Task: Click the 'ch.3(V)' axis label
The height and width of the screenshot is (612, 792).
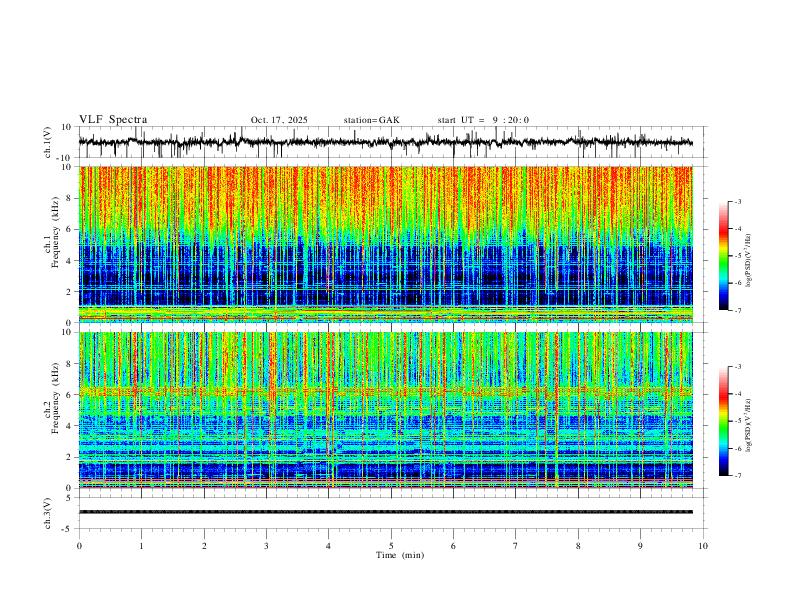Action: coord(48,513)
